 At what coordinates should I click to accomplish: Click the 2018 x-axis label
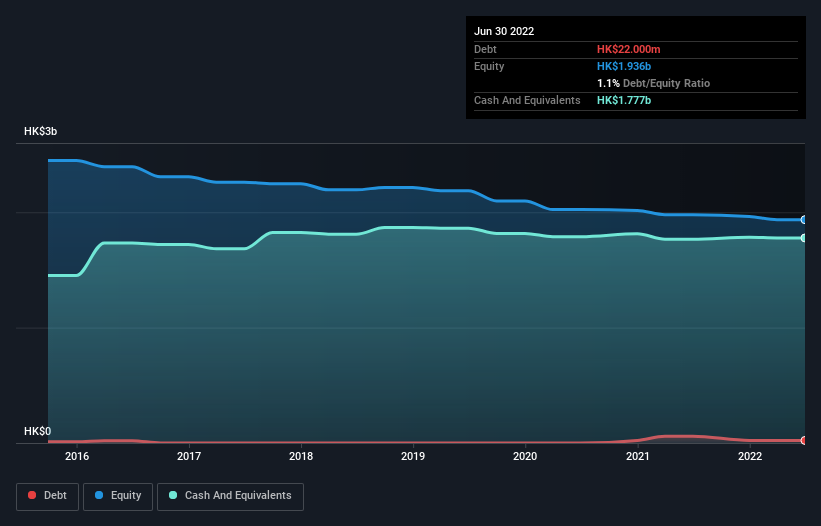coord(301,456)
